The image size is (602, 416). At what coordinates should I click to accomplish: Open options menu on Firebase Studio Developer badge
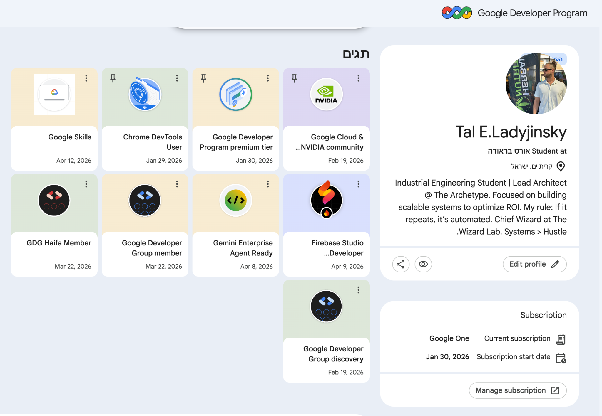coord(358,184)
